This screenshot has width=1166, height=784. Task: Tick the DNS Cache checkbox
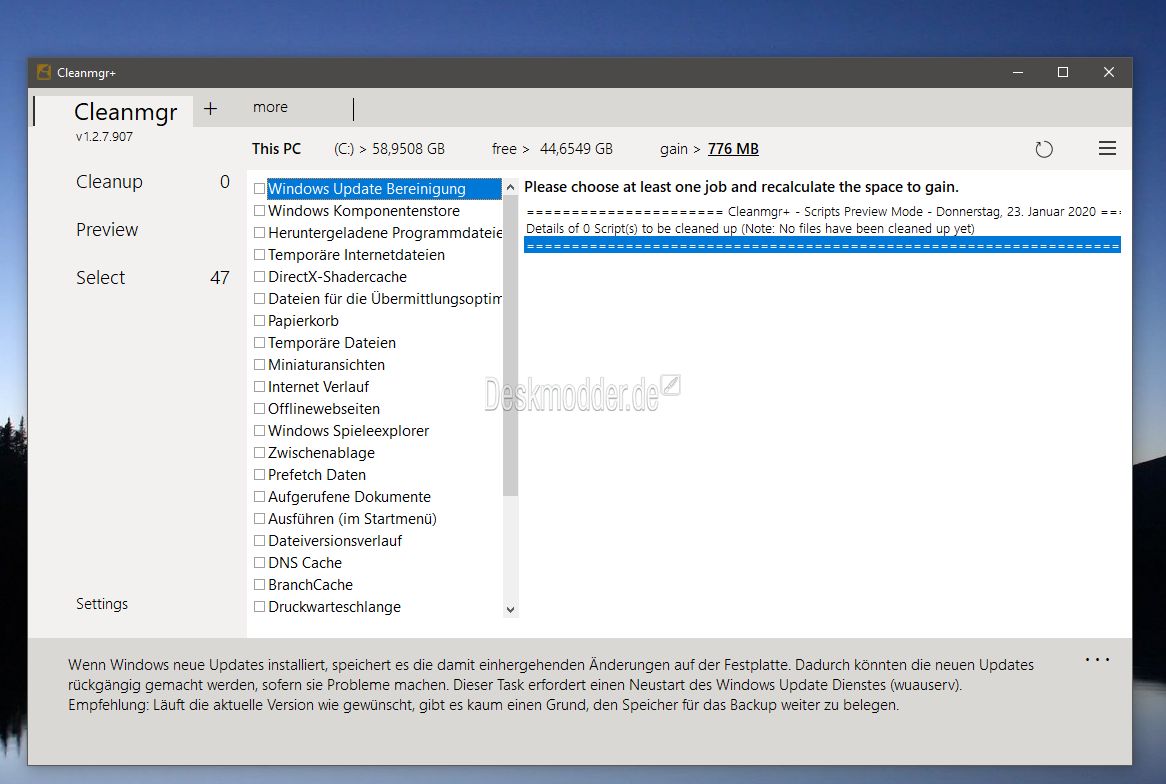point(260,563)
